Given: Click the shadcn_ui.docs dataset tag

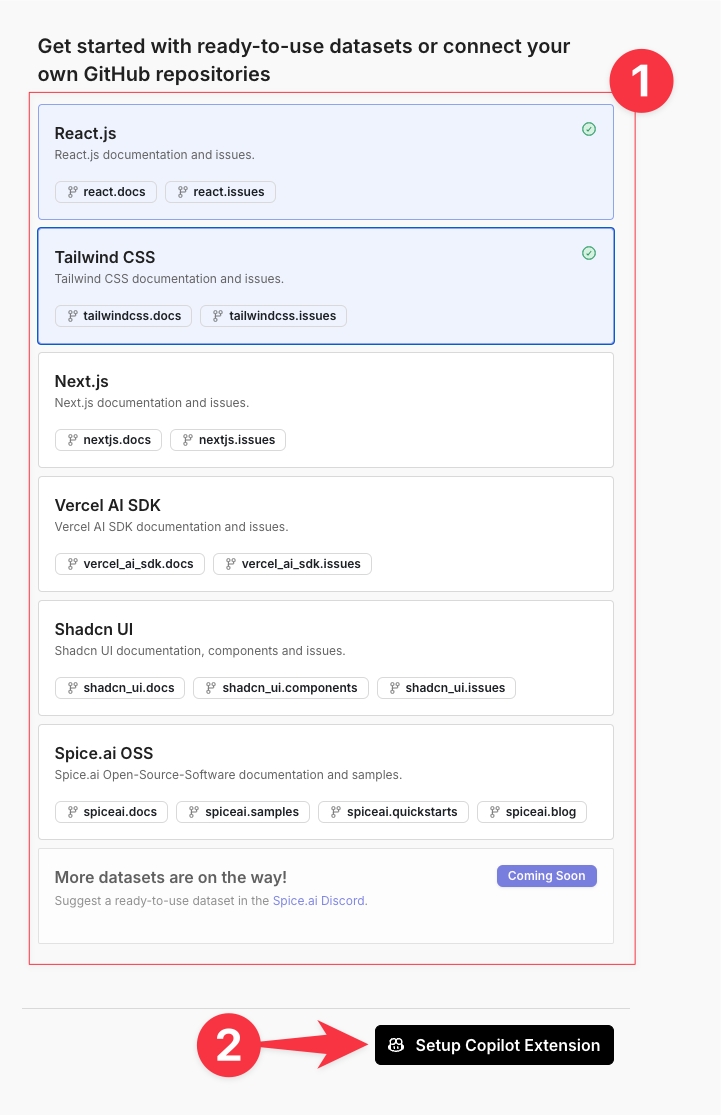Looking at the screenshot, I should (120, 688).
